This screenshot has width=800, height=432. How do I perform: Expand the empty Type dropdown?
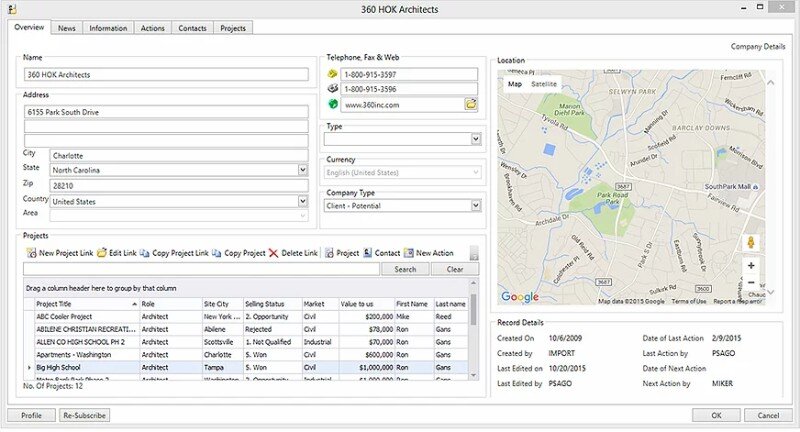[x=476, y=140]
